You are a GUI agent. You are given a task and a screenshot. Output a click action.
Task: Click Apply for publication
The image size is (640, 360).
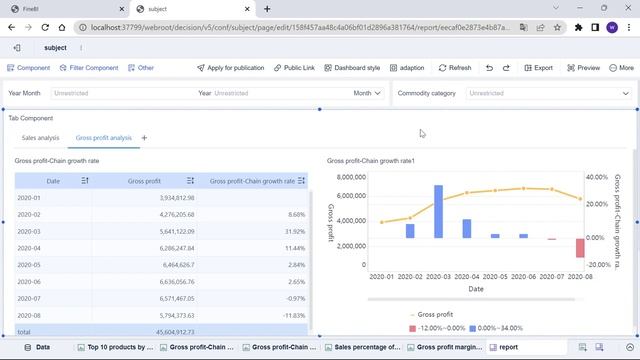point(231,68)
